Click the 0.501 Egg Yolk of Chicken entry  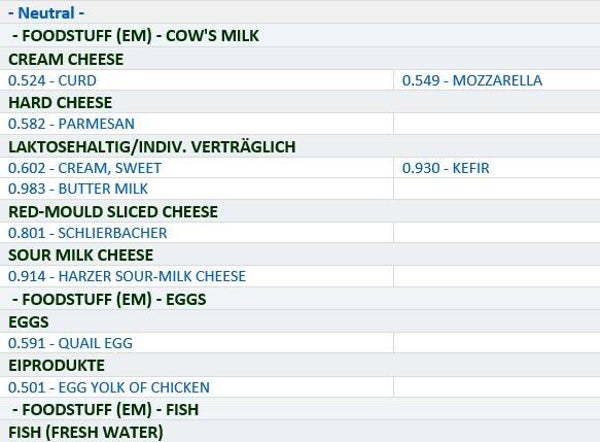108,387
